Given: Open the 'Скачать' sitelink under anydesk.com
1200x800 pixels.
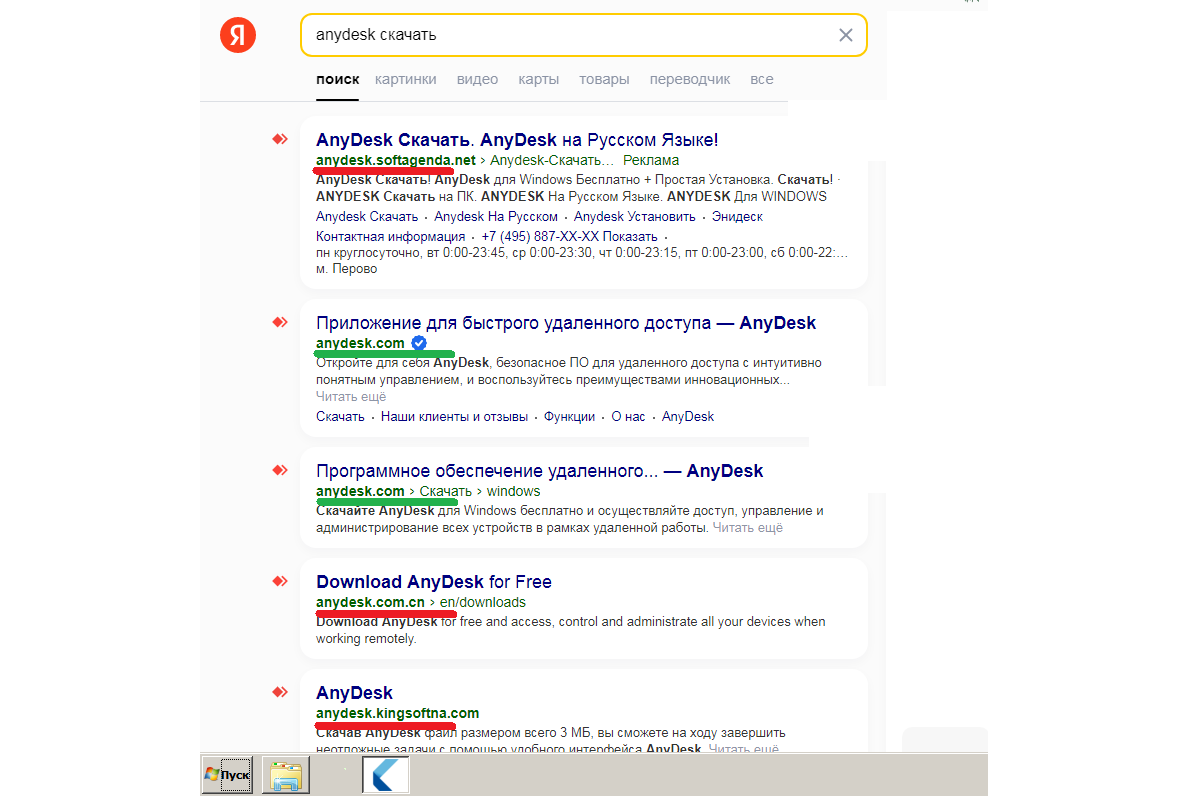Looking at the screenshot, I should [340, 416].
